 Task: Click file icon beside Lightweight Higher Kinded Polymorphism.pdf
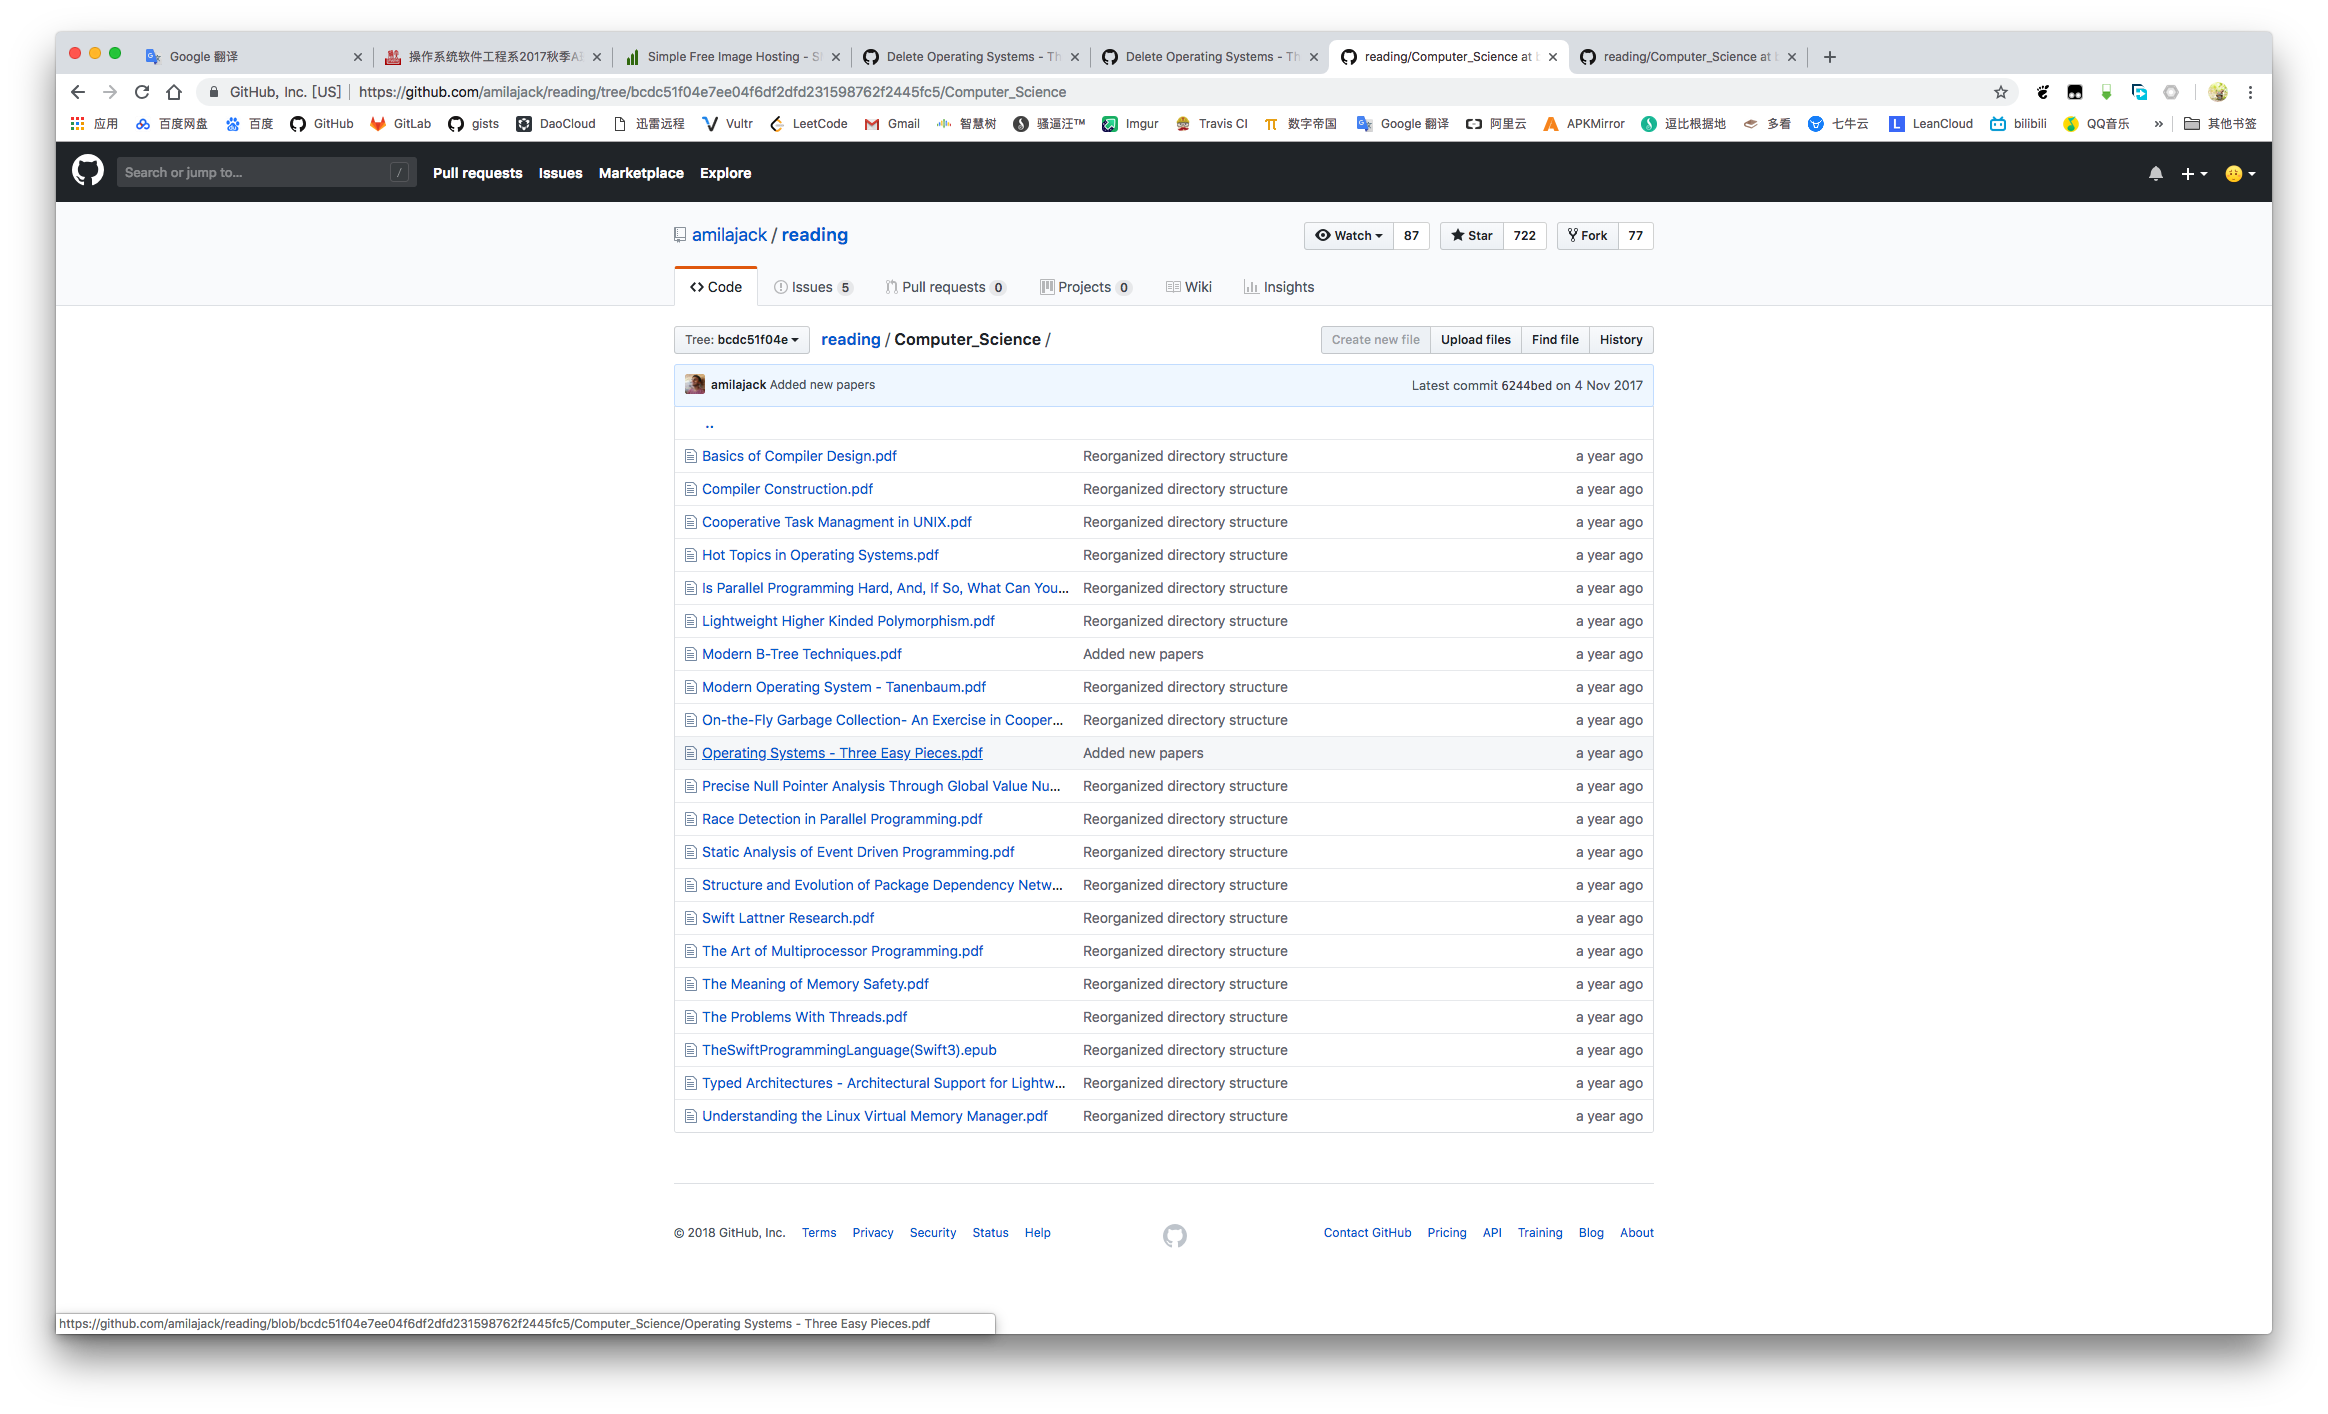pos(690,621)
